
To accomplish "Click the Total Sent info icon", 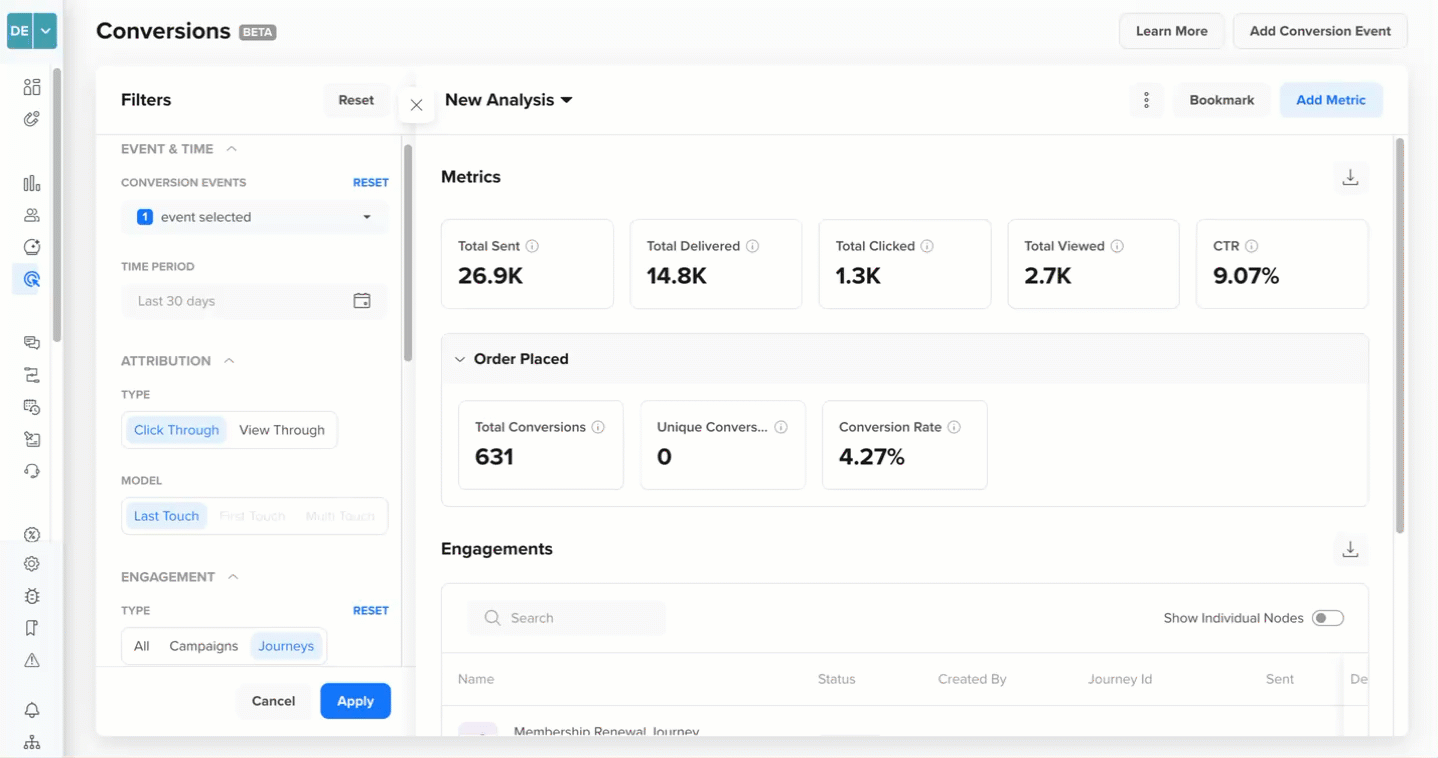I will [x=532, y=246].
